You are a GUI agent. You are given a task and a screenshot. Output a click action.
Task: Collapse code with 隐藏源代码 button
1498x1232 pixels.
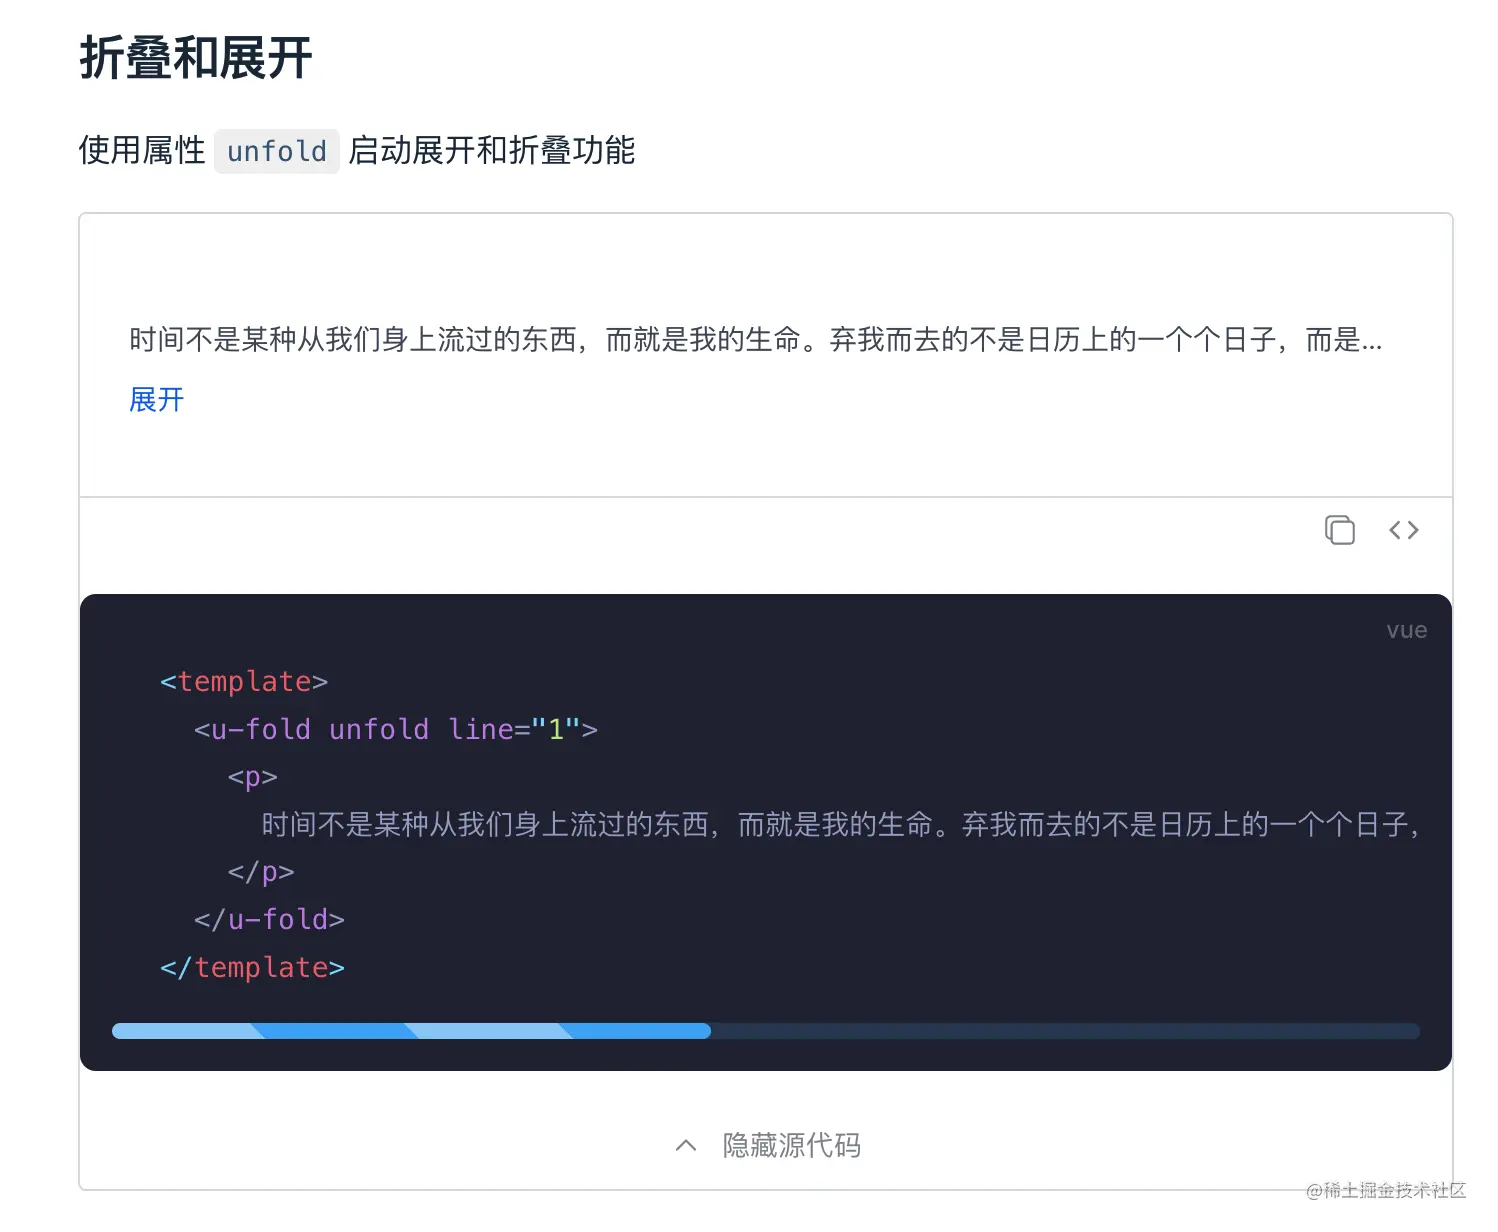pos(767,1145)
